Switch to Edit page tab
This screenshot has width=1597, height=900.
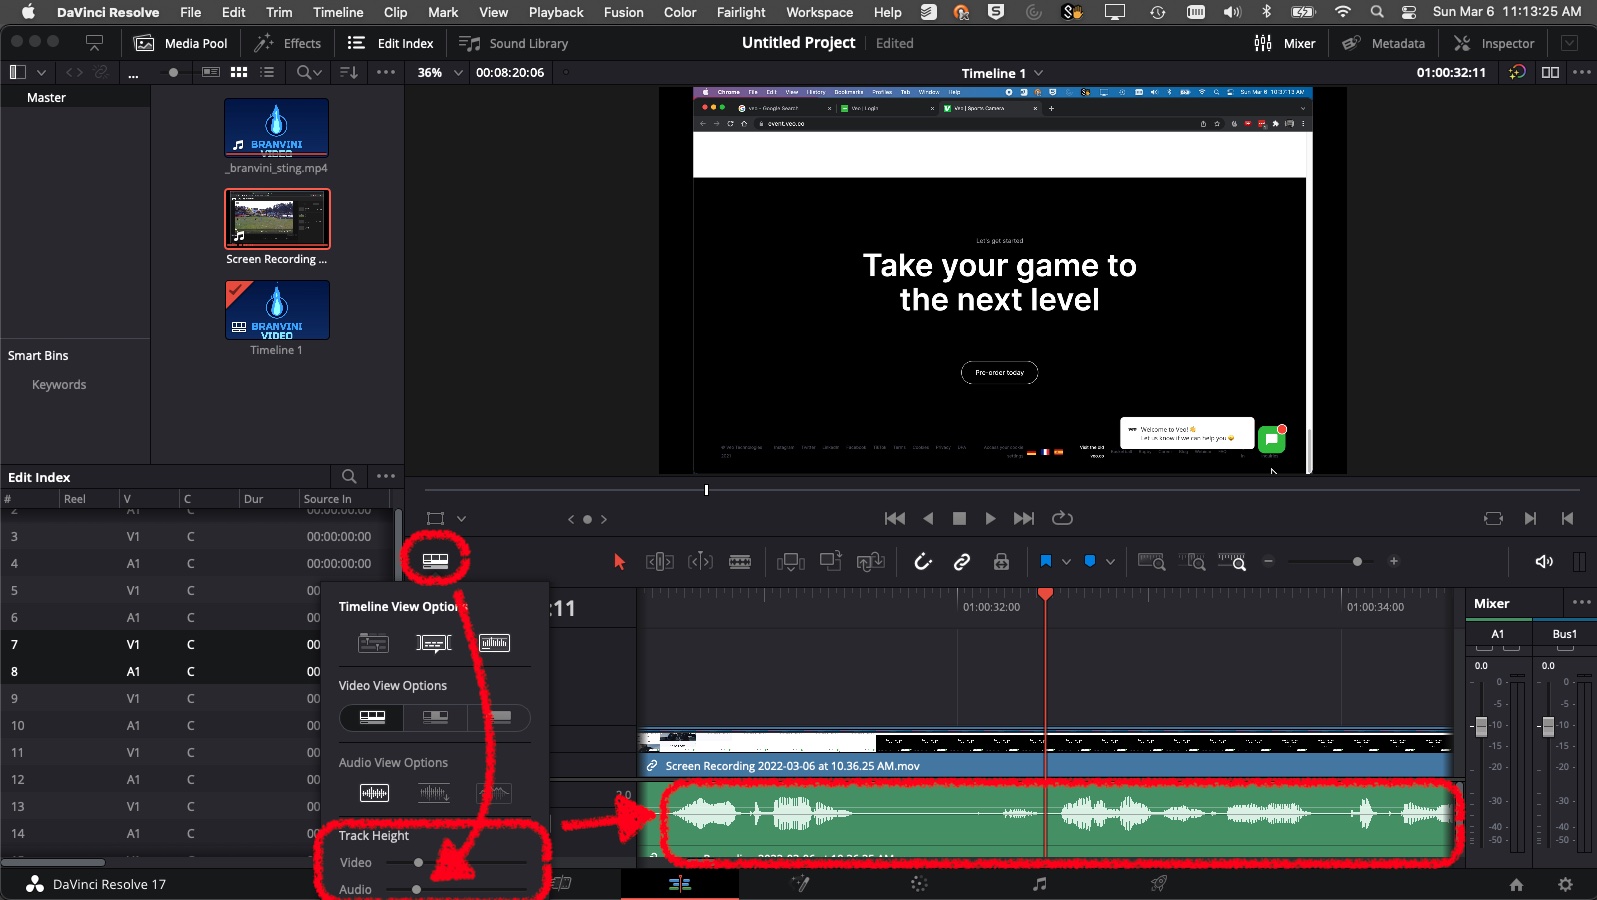pyautogui.click(x=680, y=884)
